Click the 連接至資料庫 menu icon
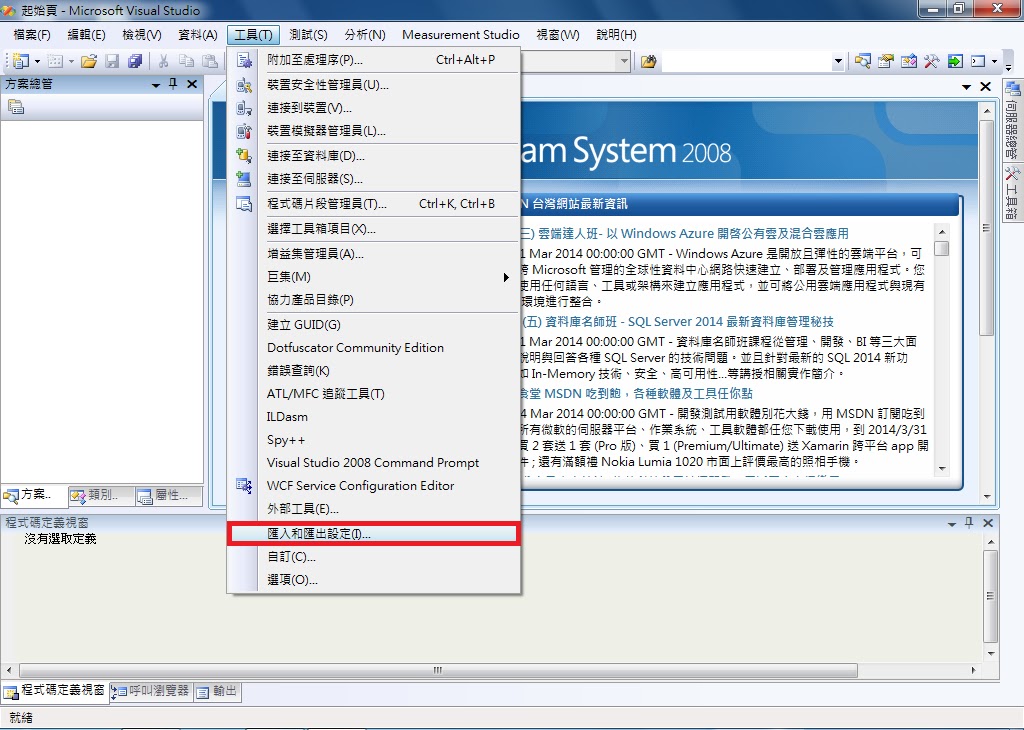The image size is (1024, 730). 244,155
